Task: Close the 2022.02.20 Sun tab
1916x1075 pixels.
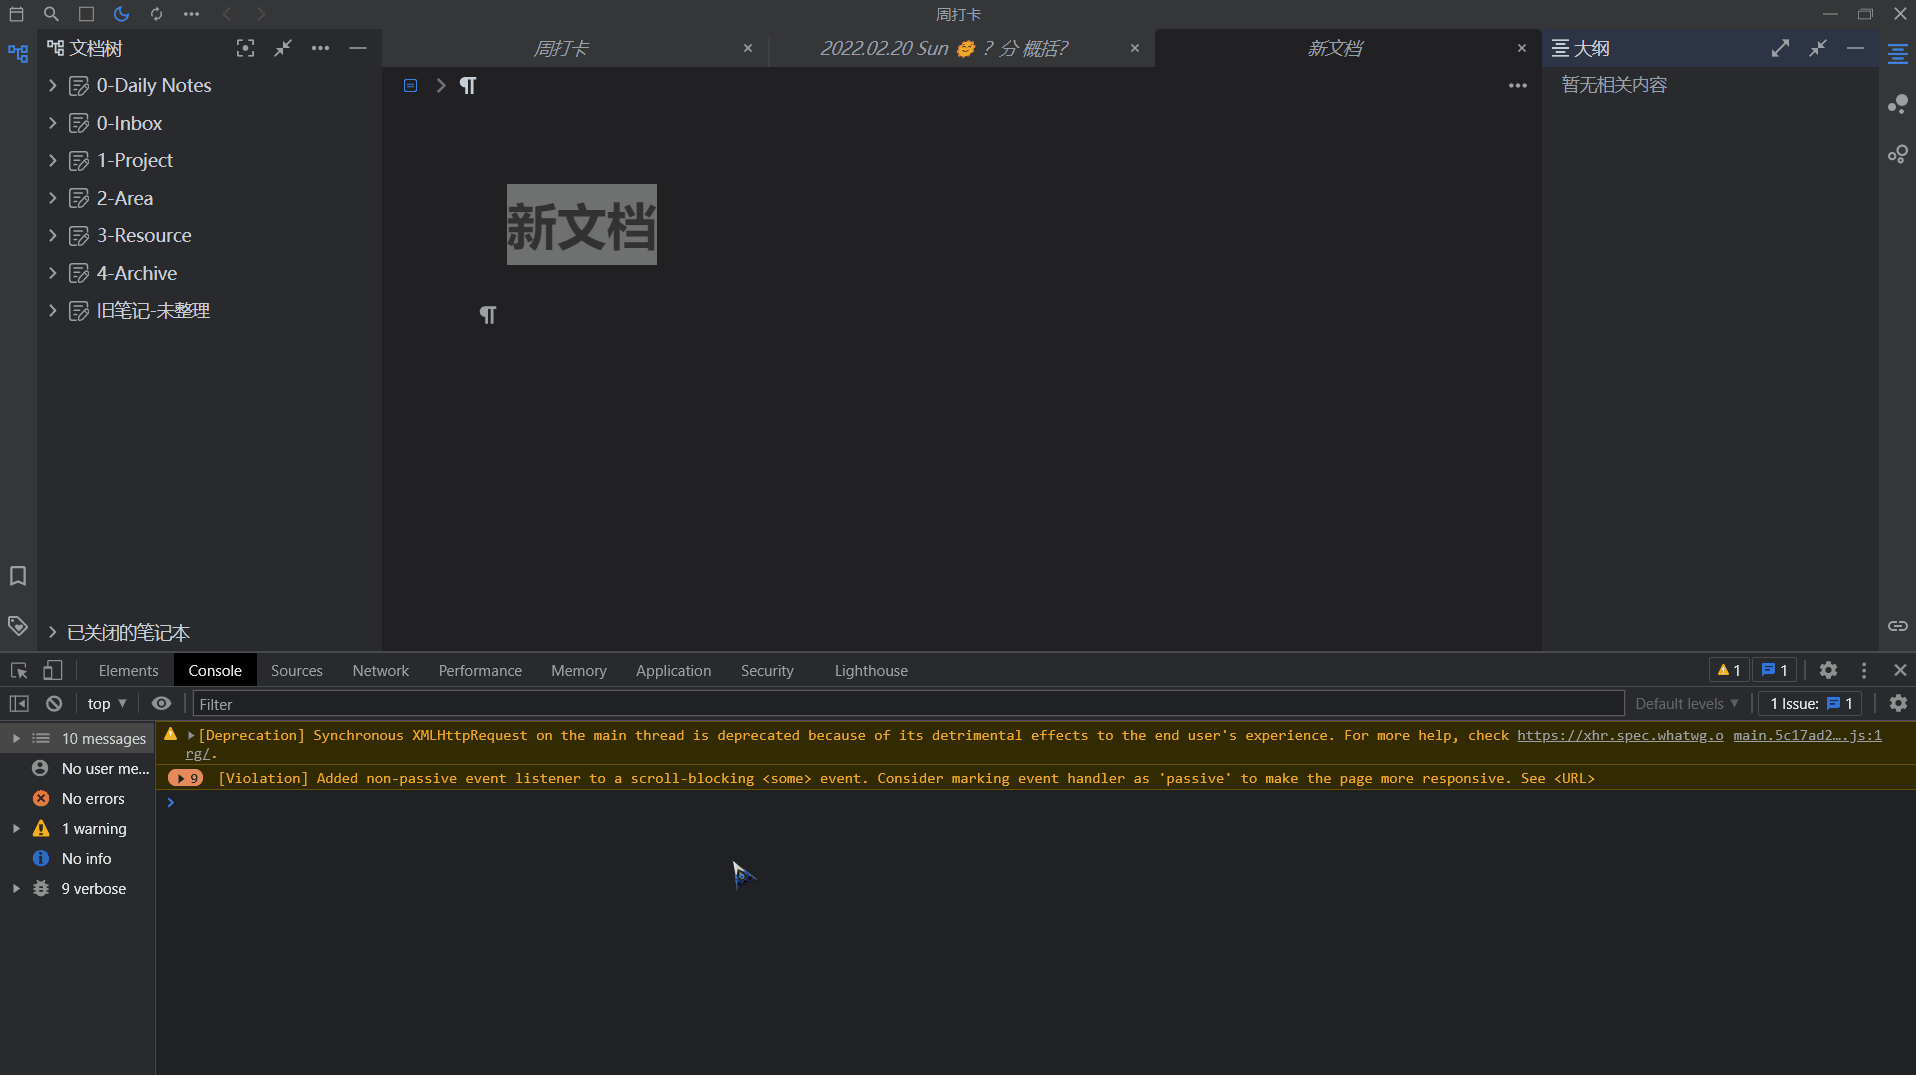Action: [1135, 48]
